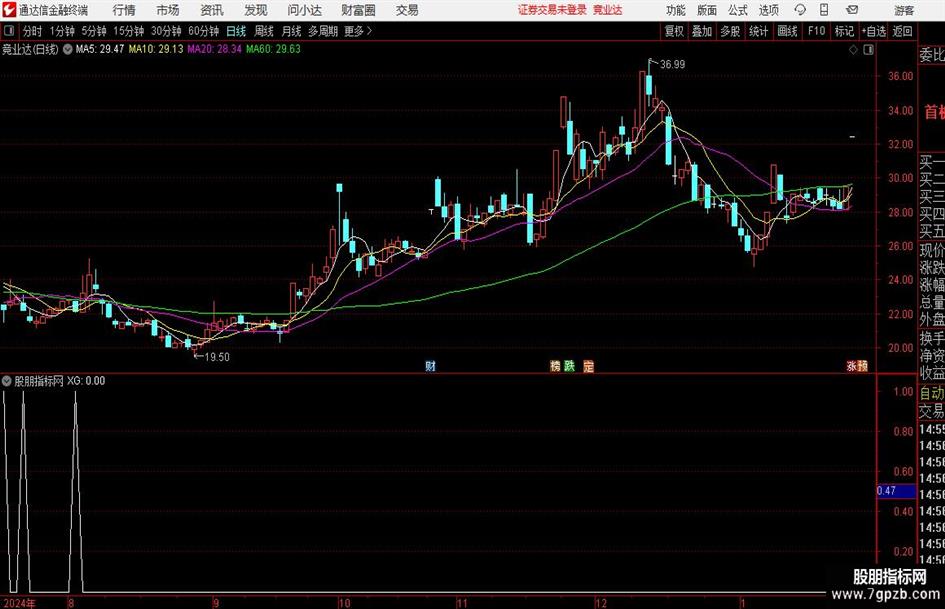Expand the 股朋指标网 sub-indicator dropdown arrow
Image resolution: width=945 pixels, height=609 pixels.
point(7,381)
